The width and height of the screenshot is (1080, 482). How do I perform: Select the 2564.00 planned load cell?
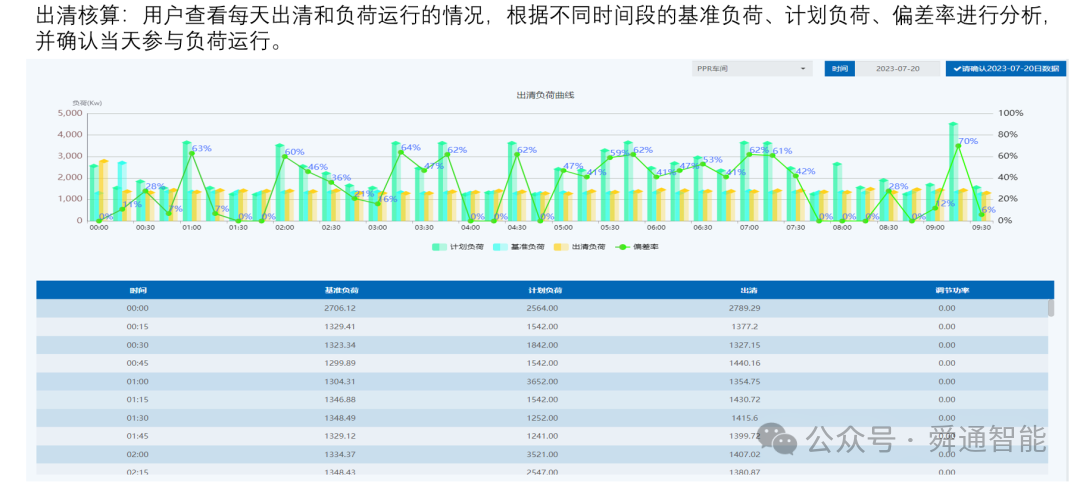coord(542,308)
